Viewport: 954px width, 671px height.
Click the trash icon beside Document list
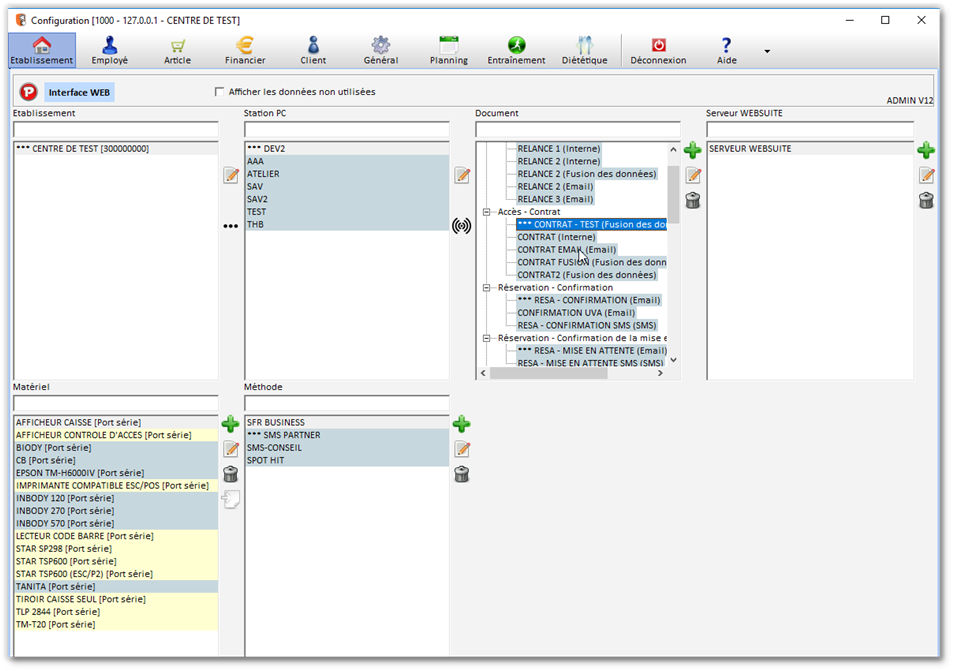point(692,200)
